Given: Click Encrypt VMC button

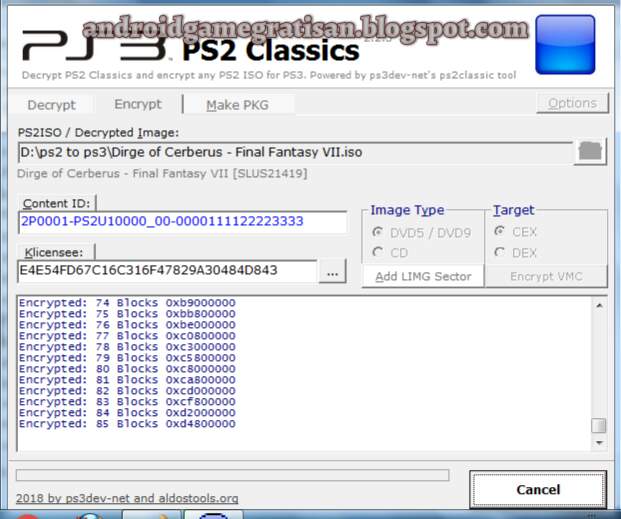Looking at the screenshot, I should [547, 276].
